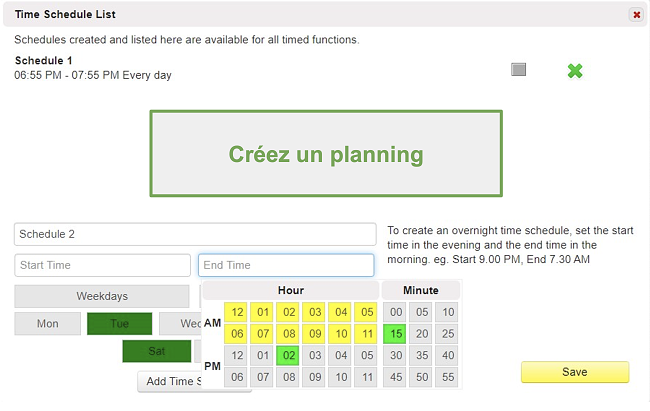Select minute 00 in the picker

click(x=396, y=312)
